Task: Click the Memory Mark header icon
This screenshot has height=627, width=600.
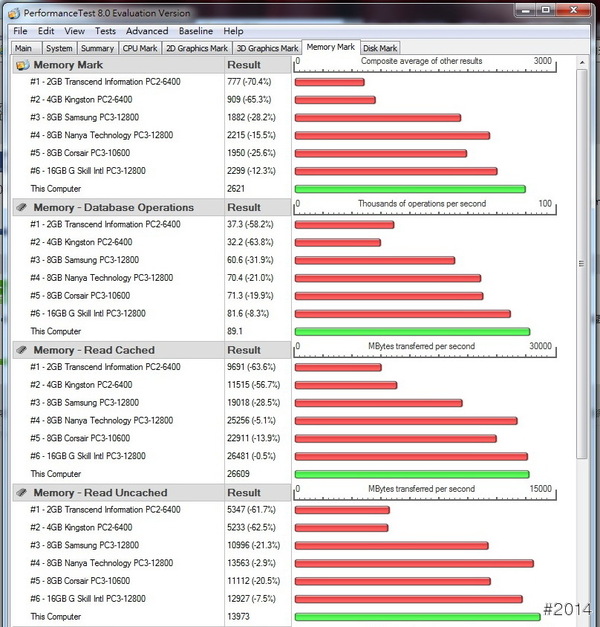Action: 22,65
